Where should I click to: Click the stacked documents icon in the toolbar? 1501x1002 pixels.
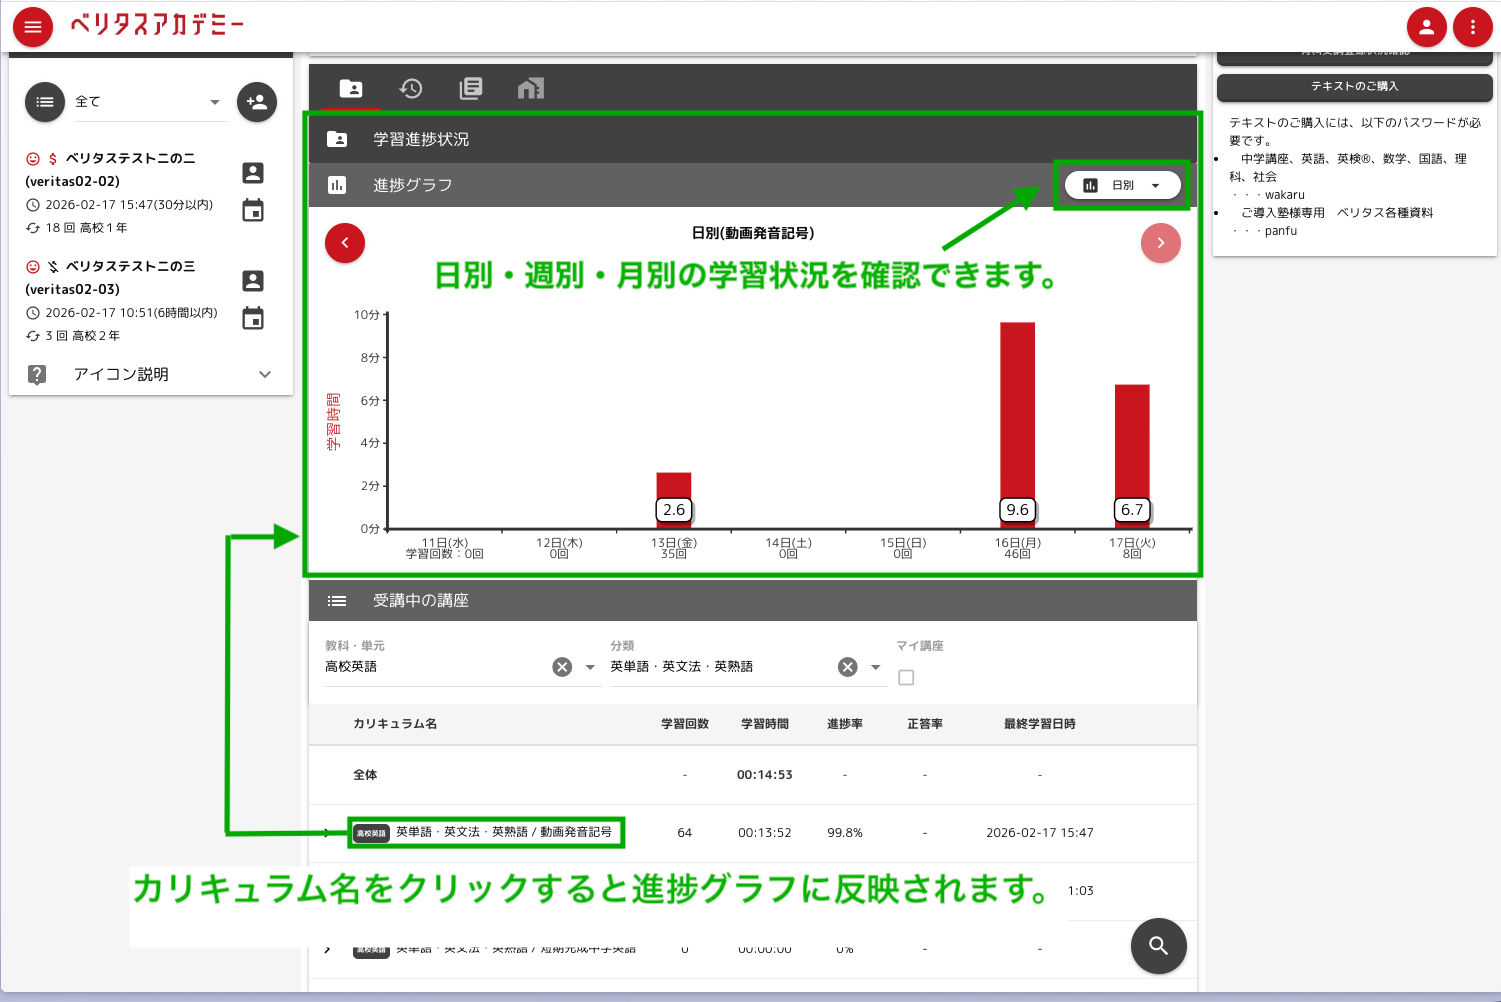(470, 88)
